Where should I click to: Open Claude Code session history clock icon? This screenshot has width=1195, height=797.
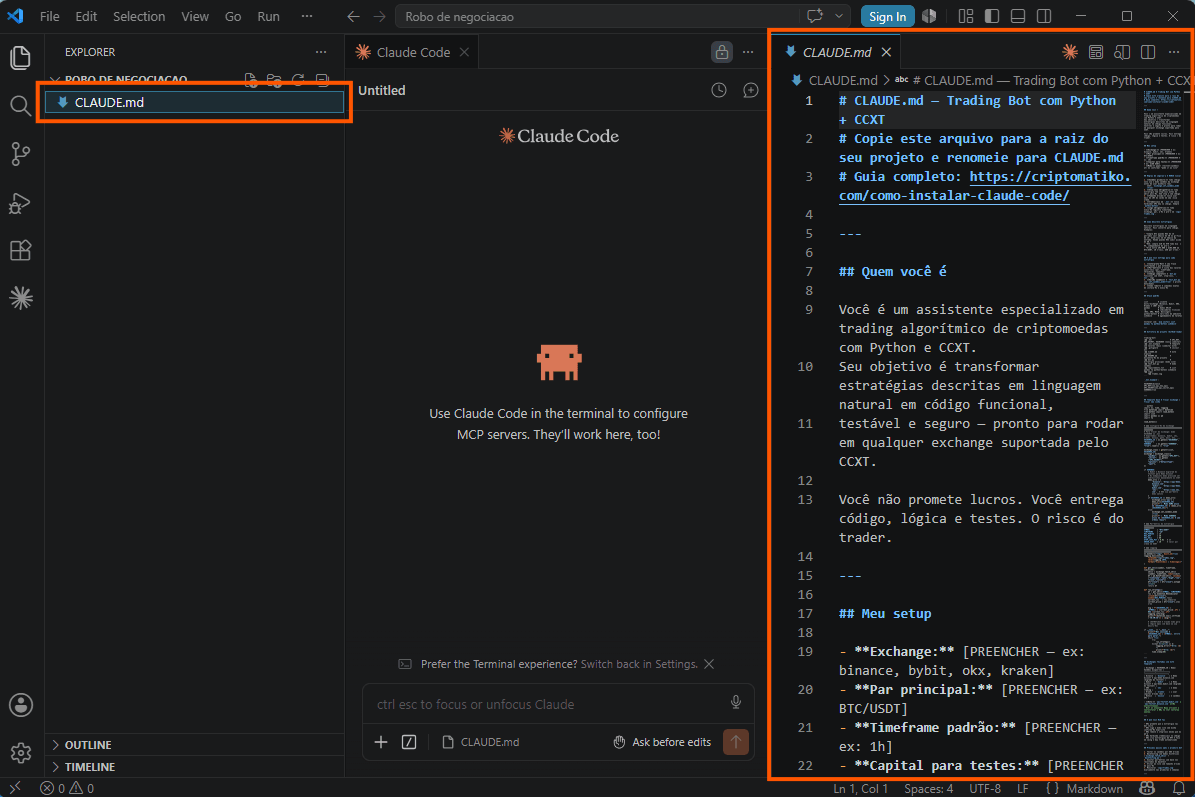[x=719, y=90]
